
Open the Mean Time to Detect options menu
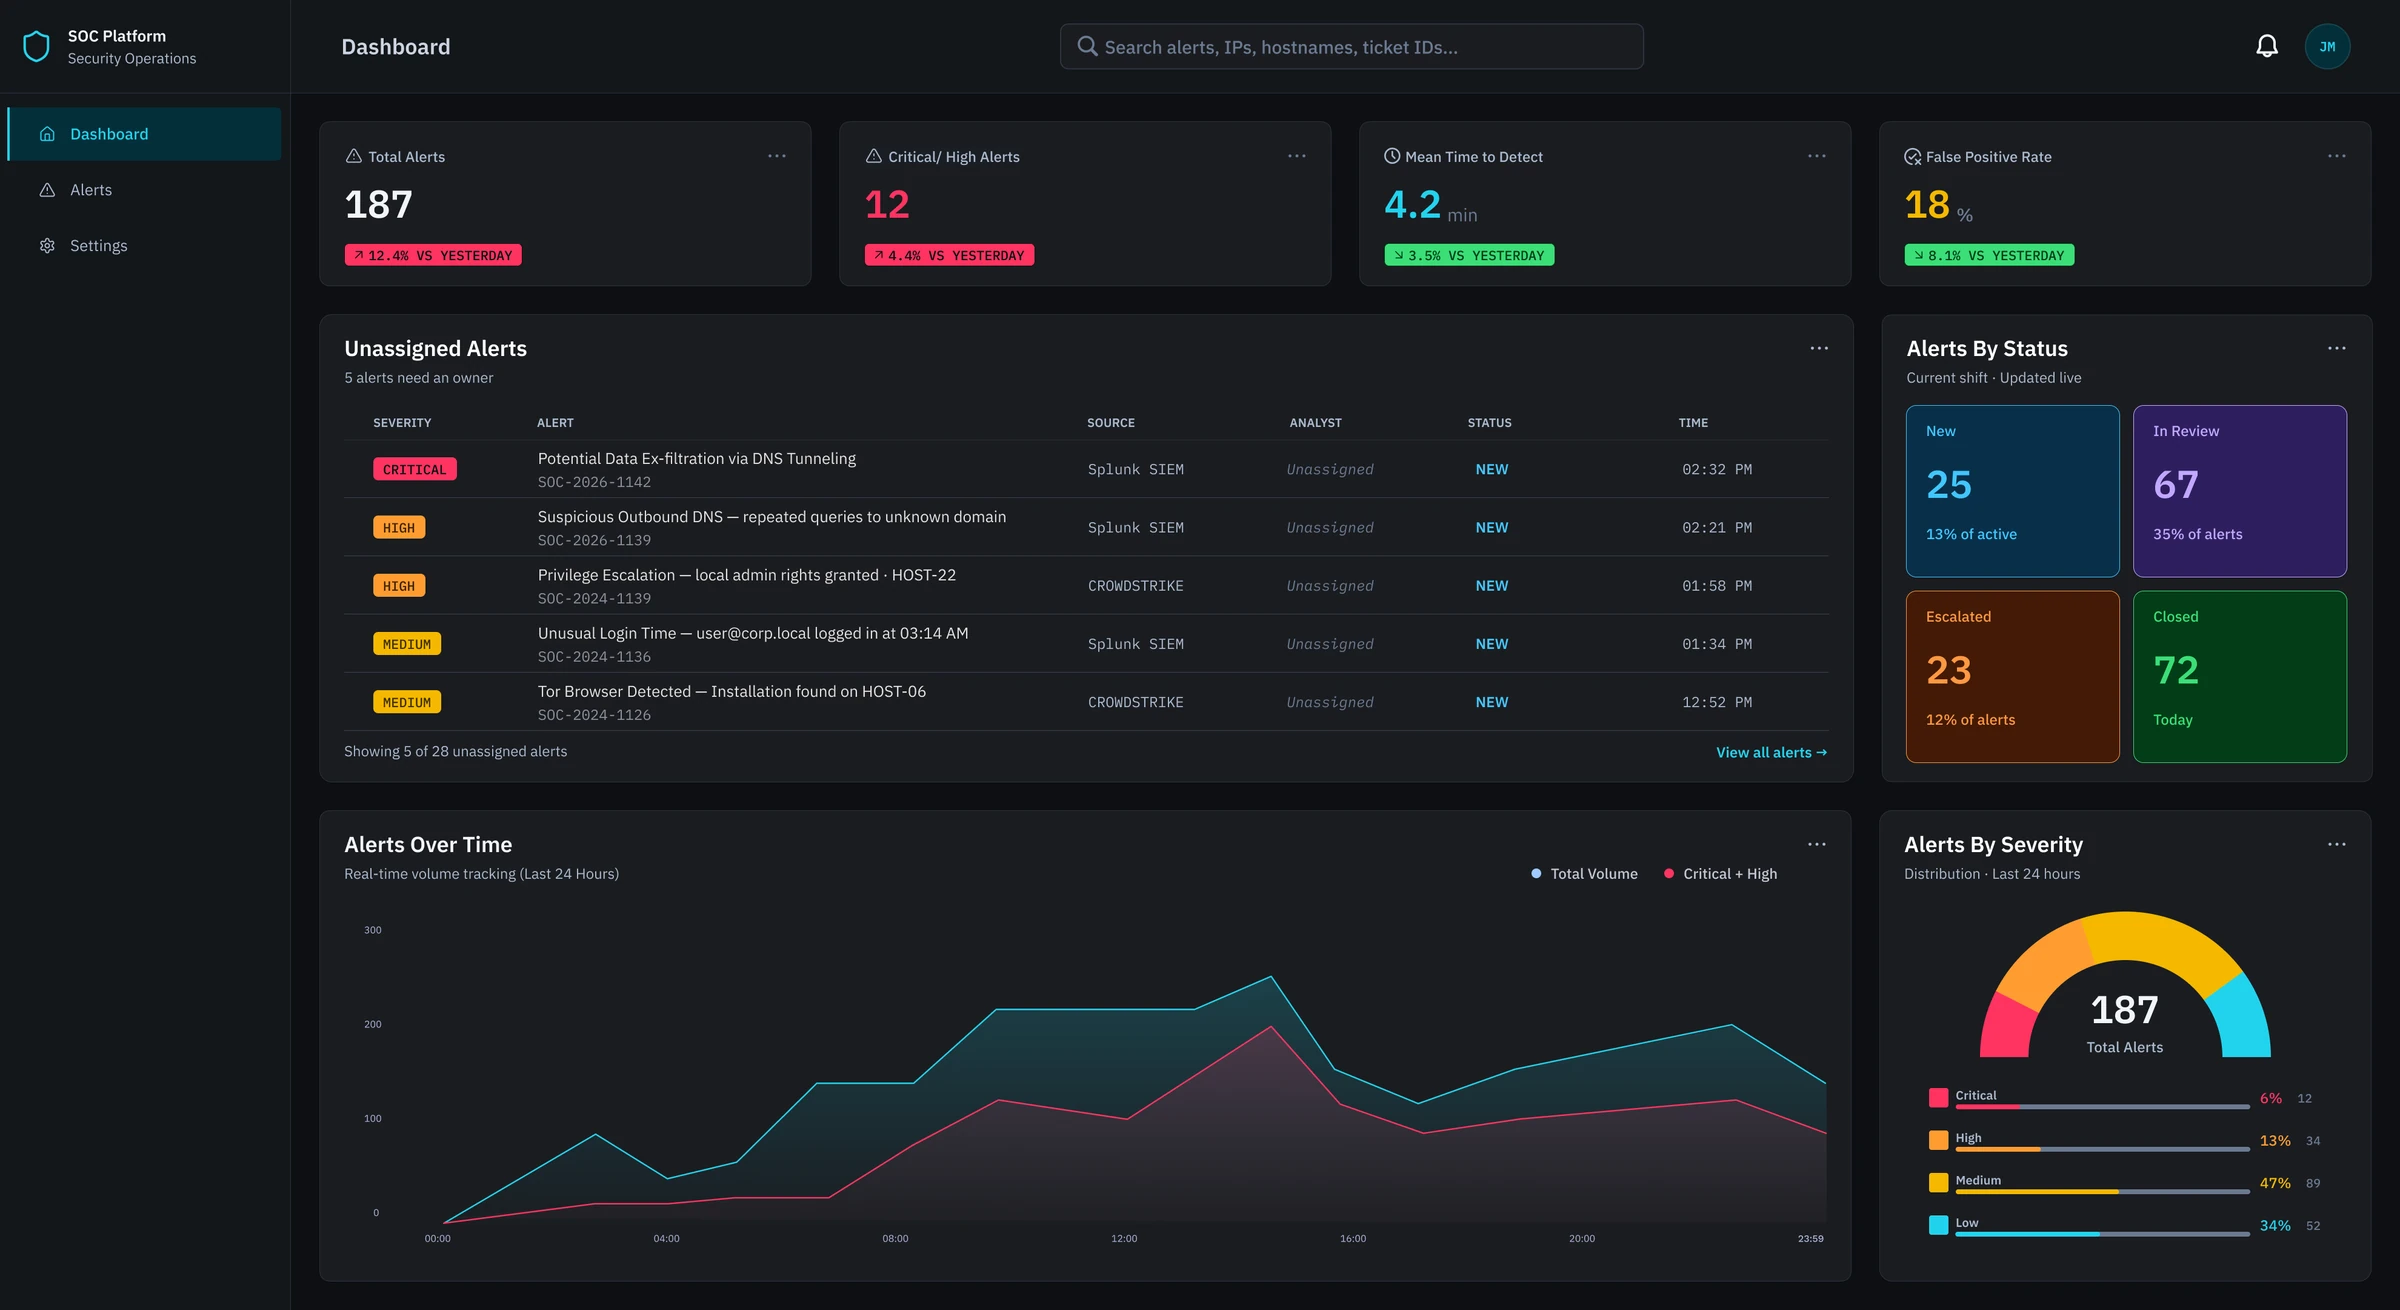click(1817, 156)
